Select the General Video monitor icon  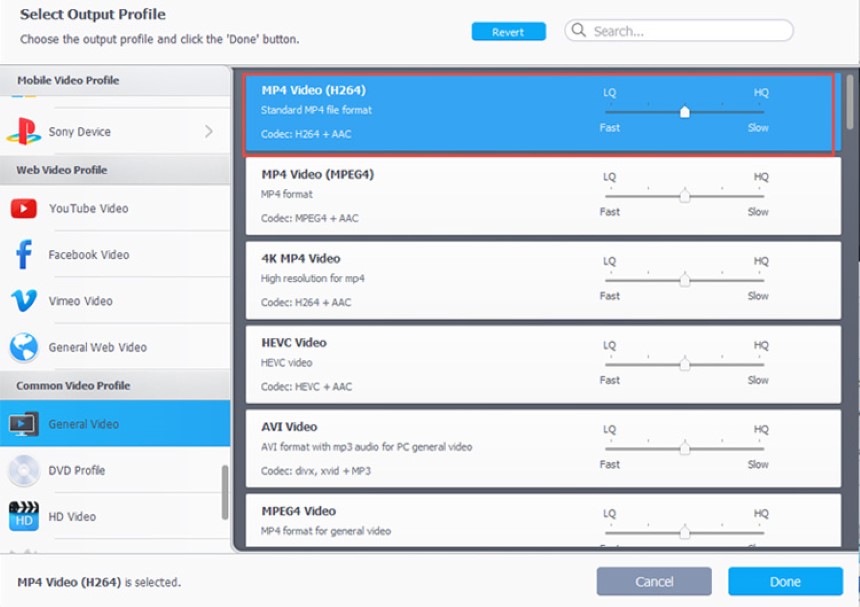pos(24,424)
